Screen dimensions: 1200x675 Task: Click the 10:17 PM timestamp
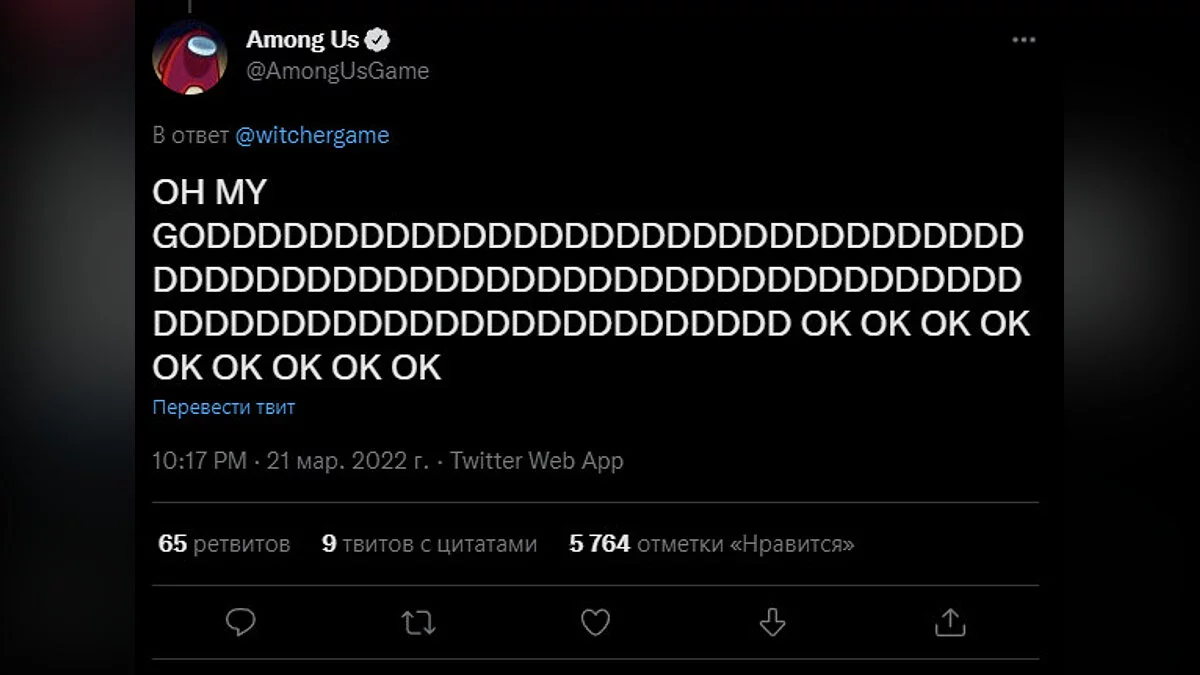click(199, 461)
